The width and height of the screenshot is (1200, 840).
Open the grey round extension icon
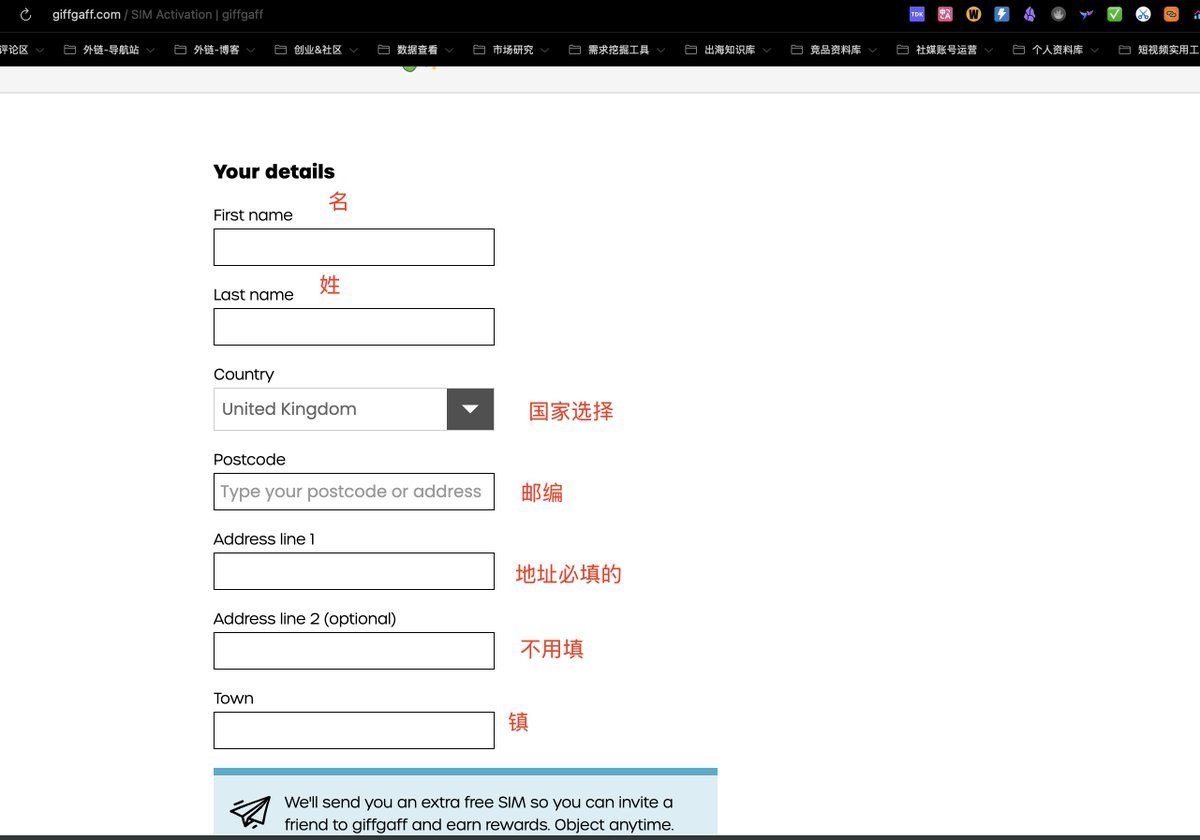pos(1058,14)
